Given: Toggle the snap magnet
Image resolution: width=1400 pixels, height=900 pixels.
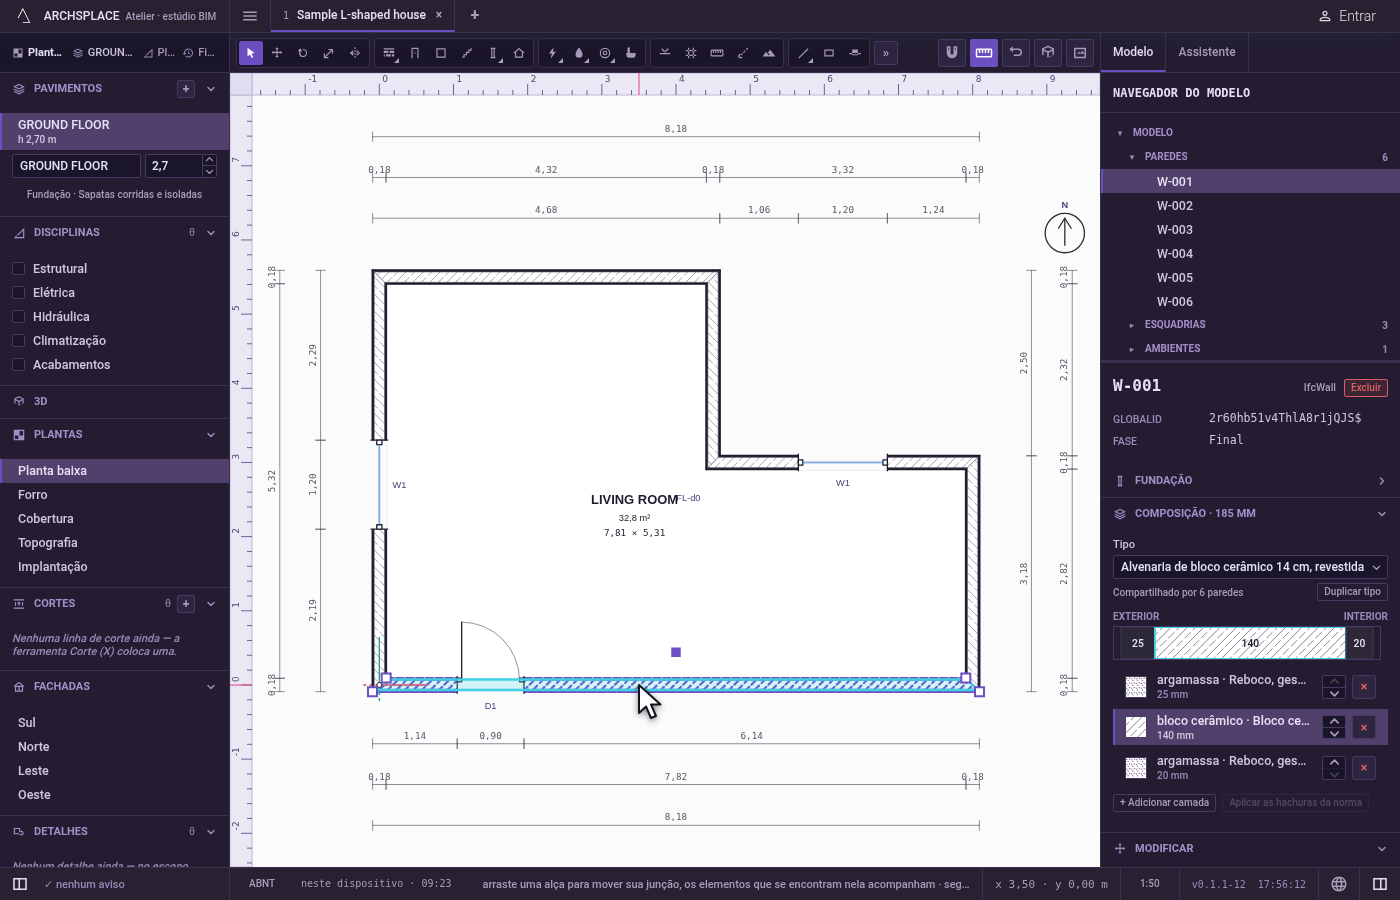Looking at the screenshot, I should [952, 52].
